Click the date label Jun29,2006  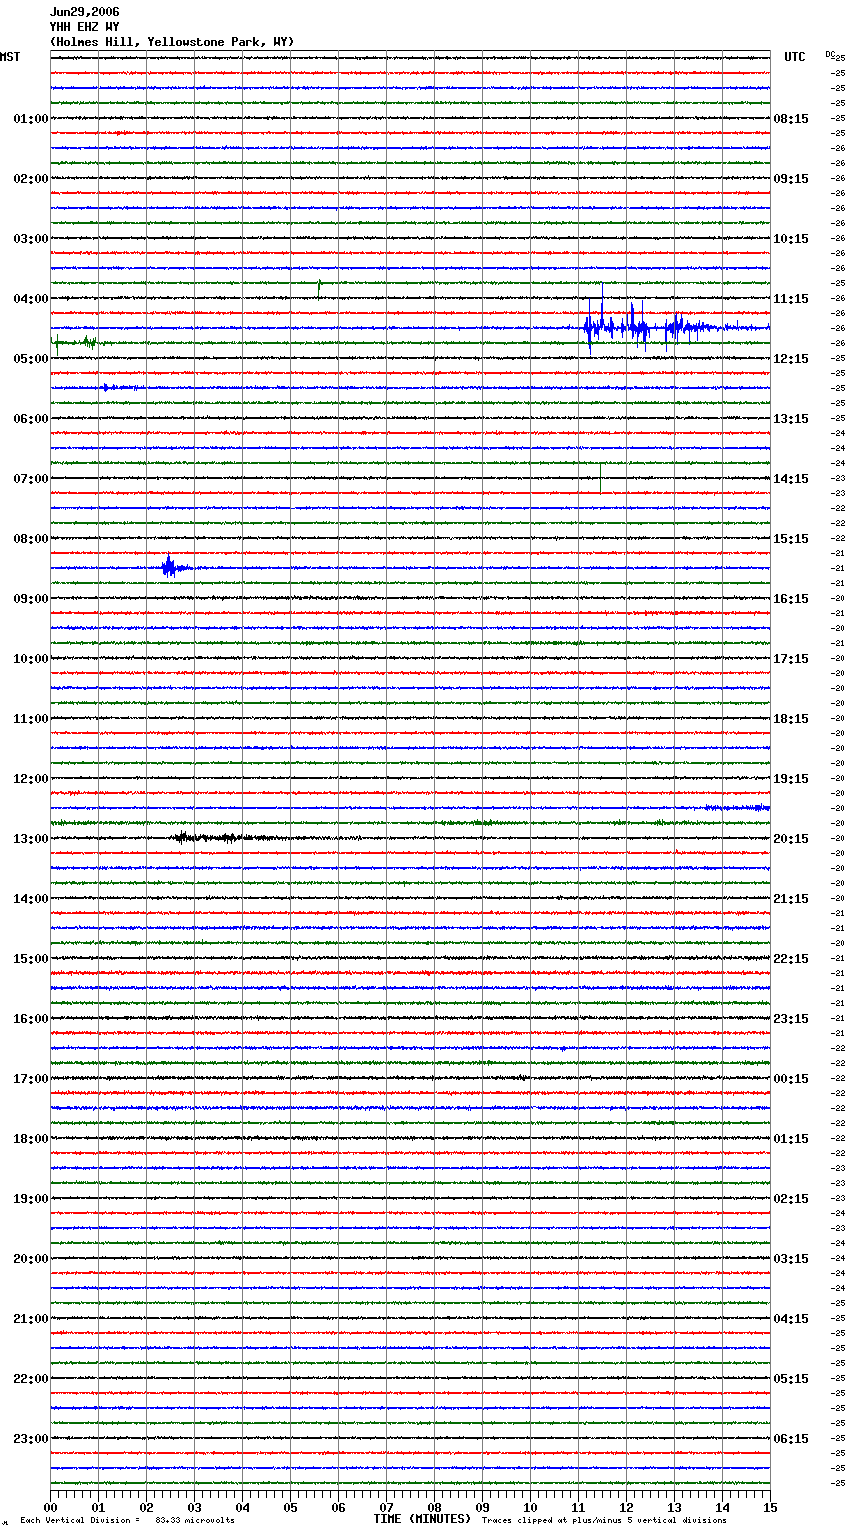coord(84,12)
